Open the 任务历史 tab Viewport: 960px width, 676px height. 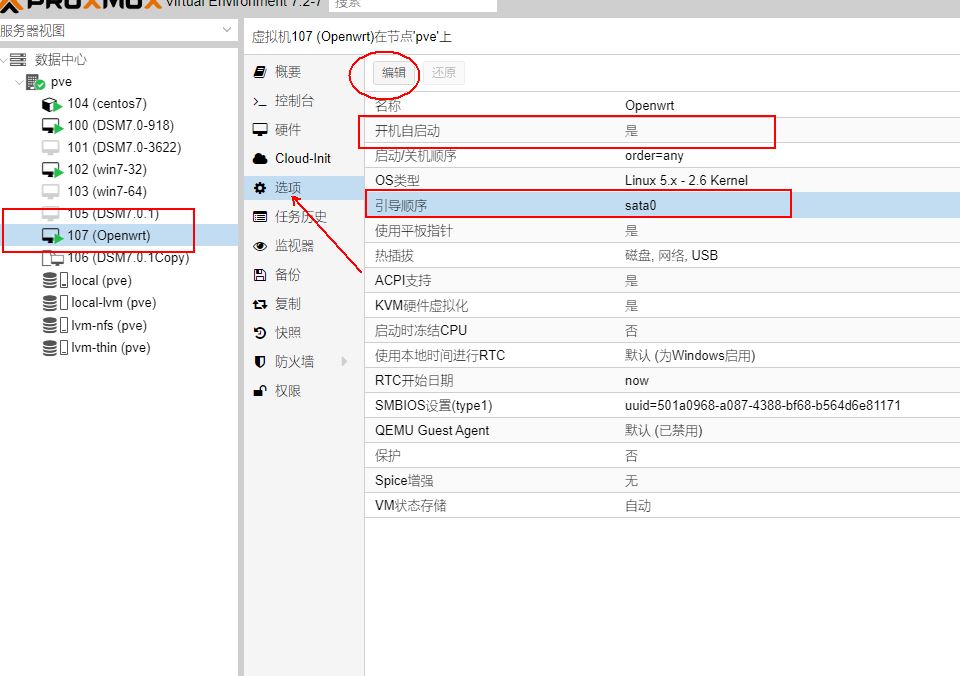click(x=304, y=217)
